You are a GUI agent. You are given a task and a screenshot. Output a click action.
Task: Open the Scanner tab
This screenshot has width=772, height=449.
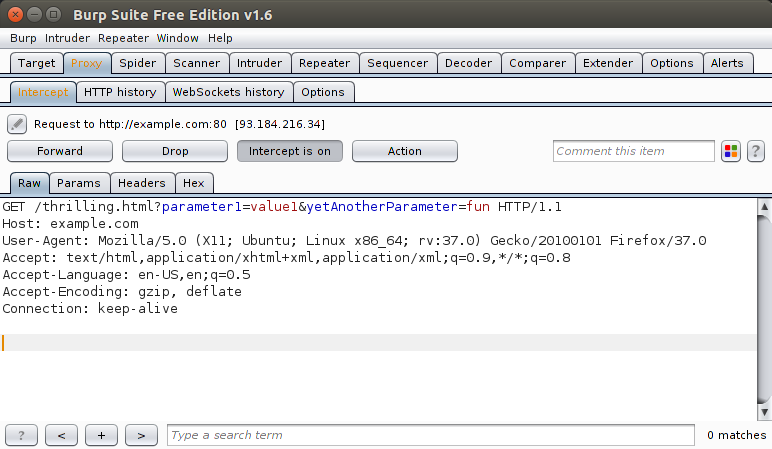196,64
